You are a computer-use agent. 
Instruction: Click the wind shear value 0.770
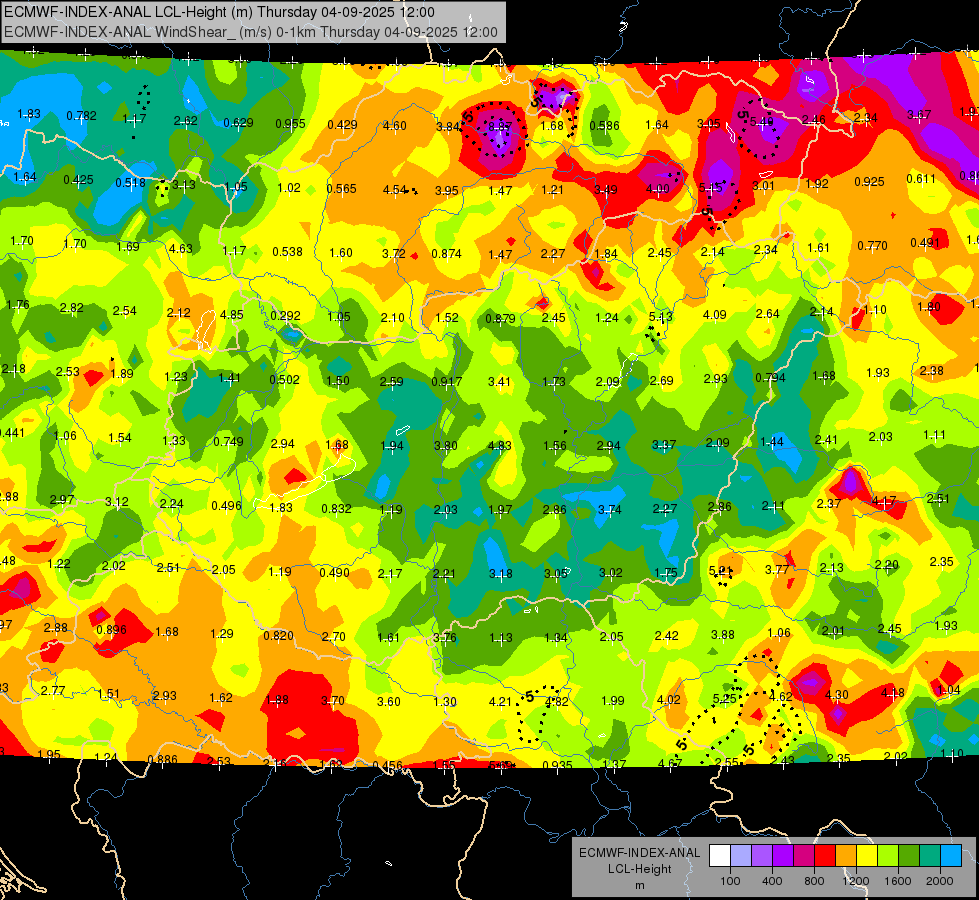(872, 245)
